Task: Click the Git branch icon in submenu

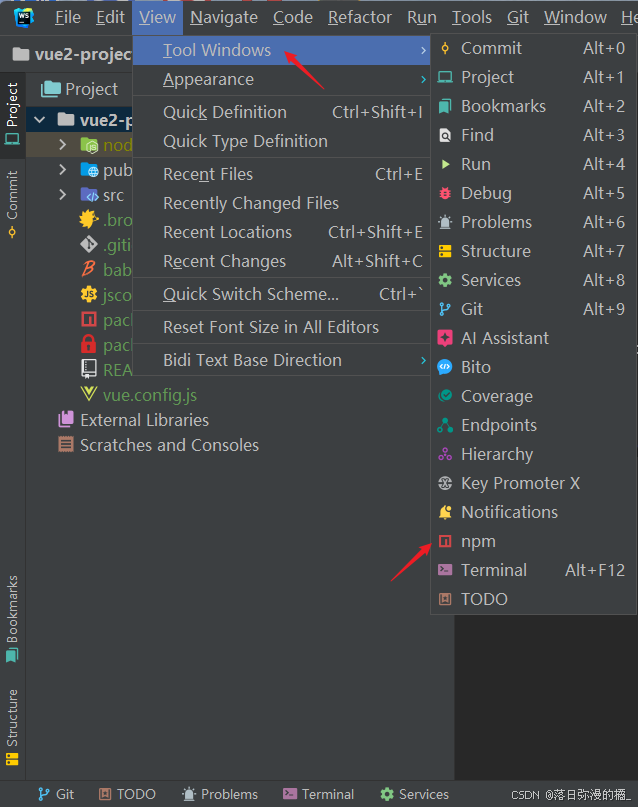Action: [x=445, y=309]
